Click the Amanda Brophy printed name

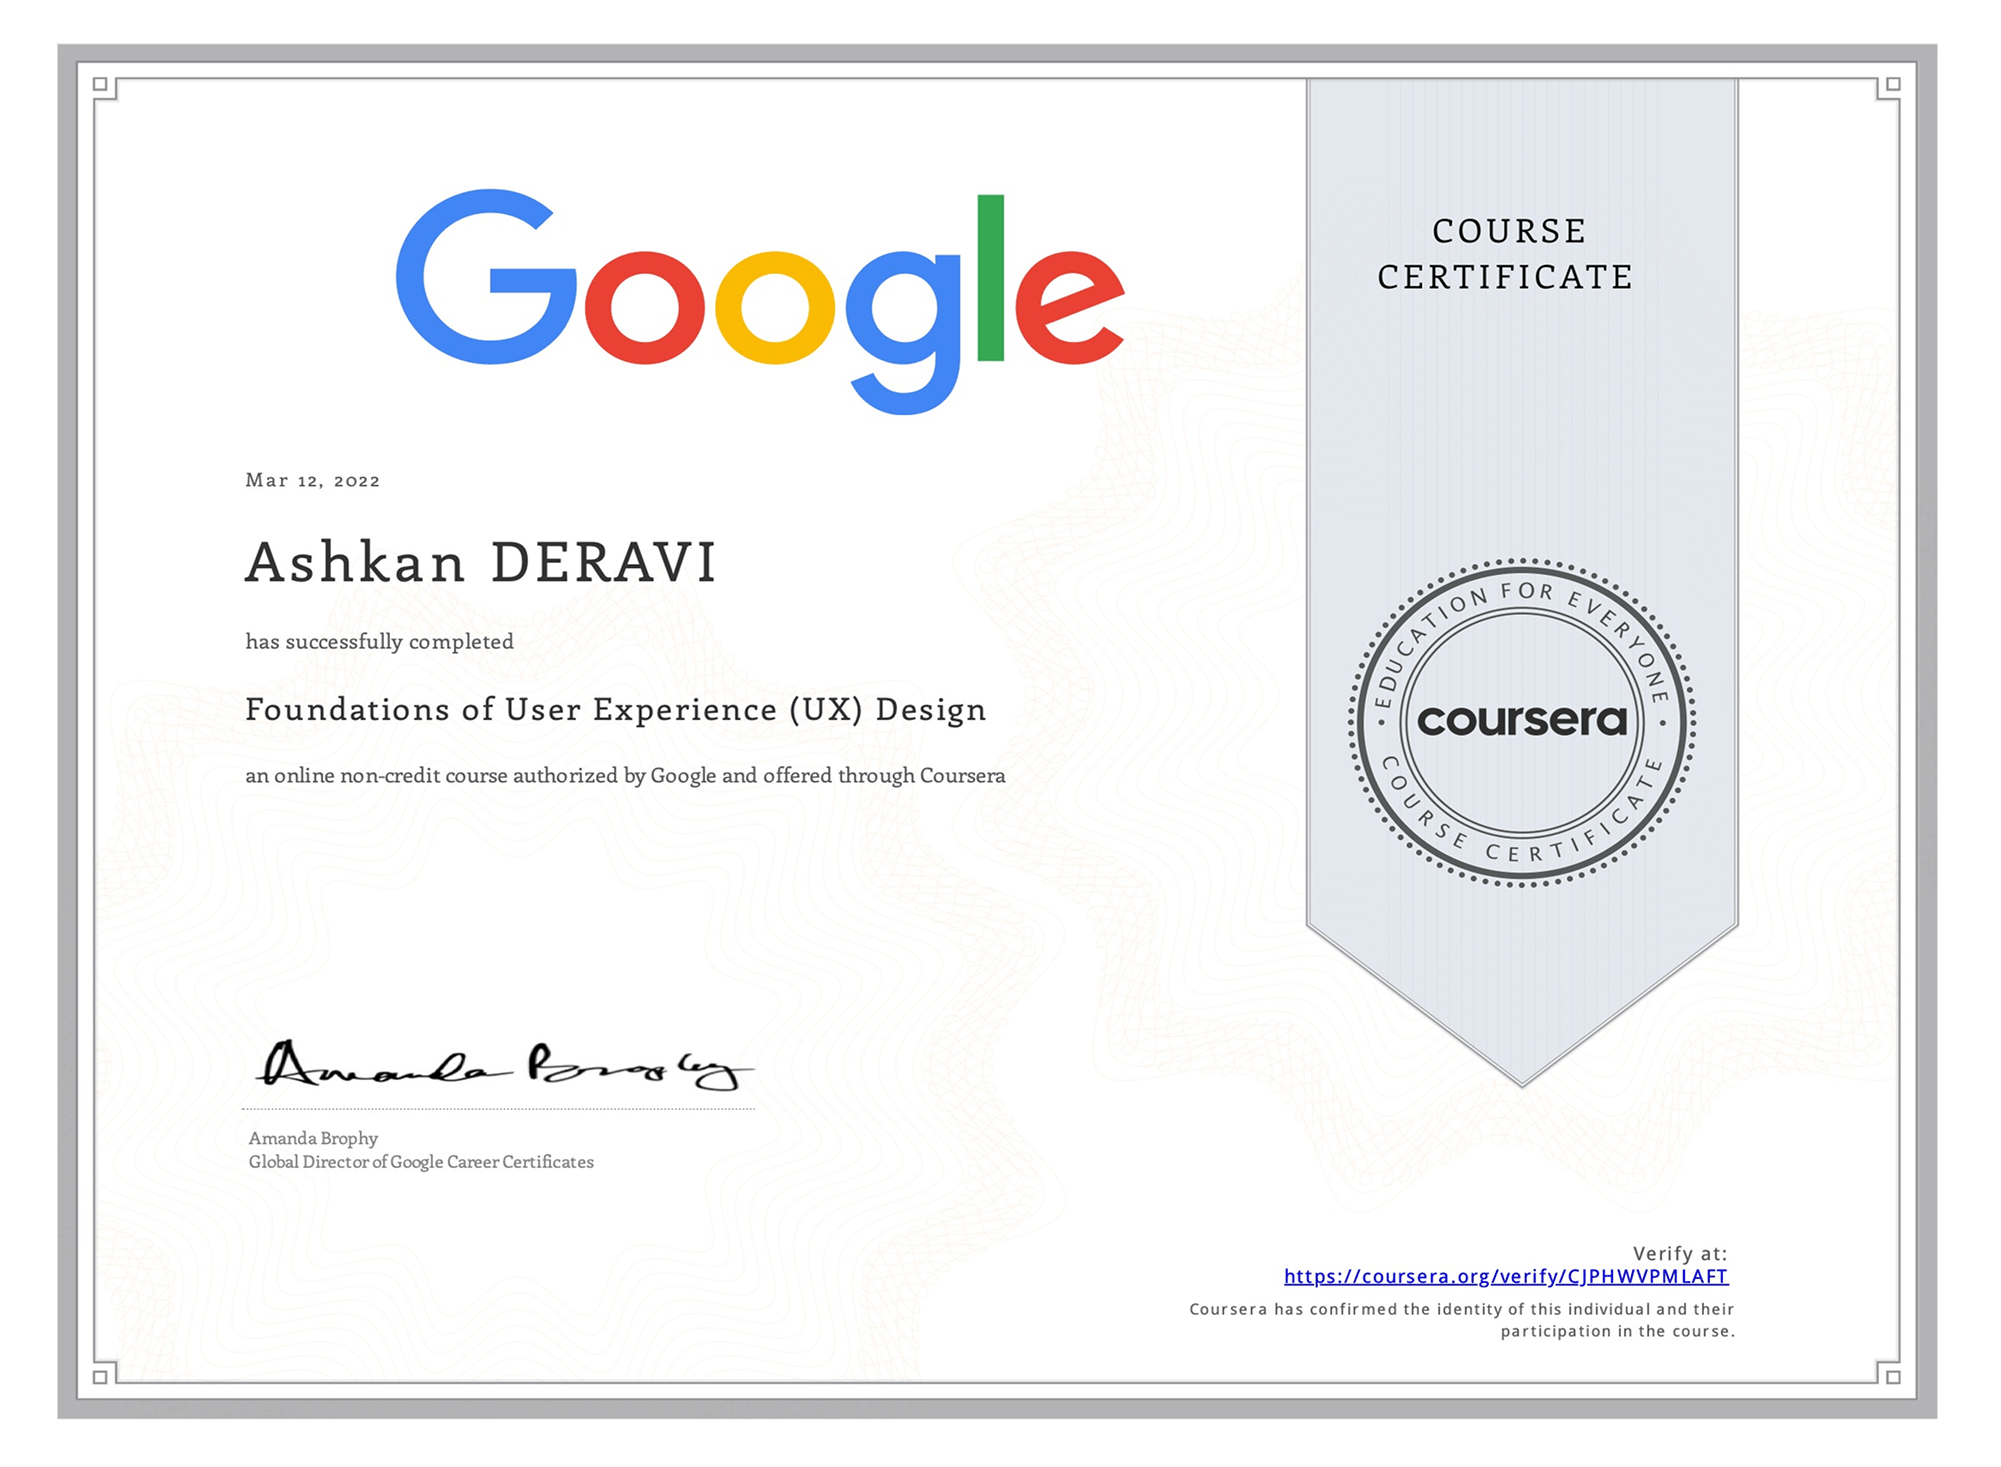tap(313, 1138)
